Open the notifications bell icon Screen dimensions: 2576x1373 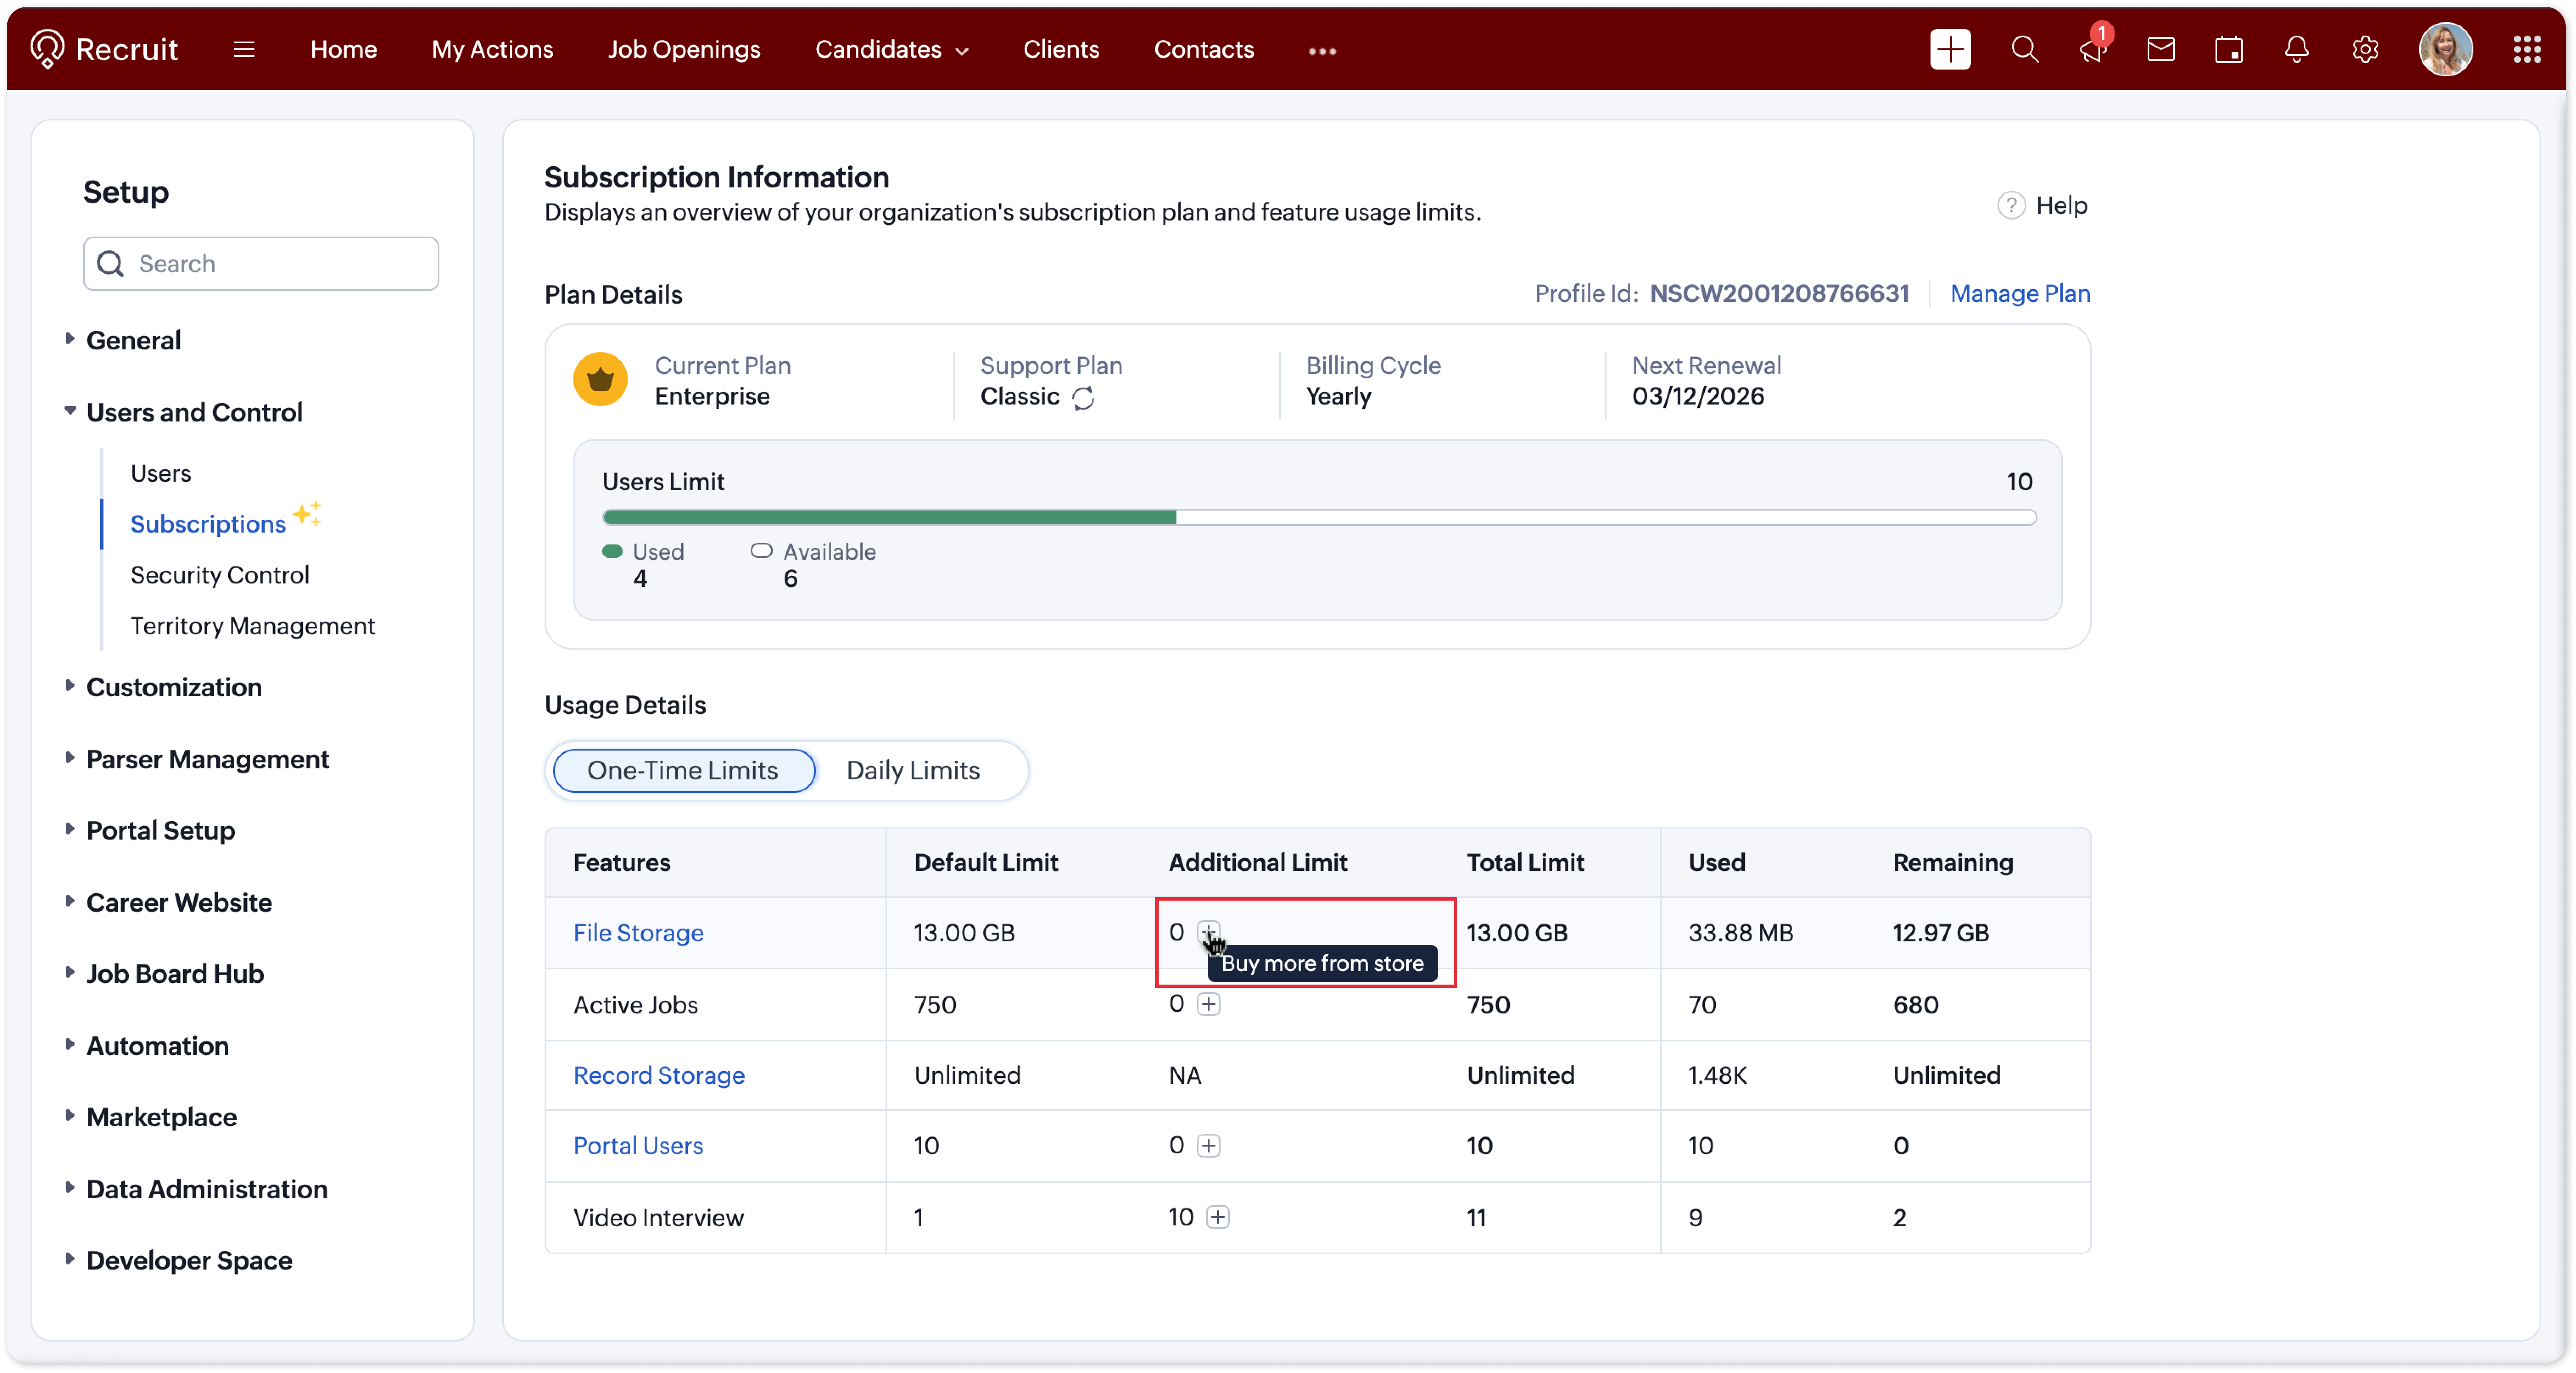point(2297,49)
